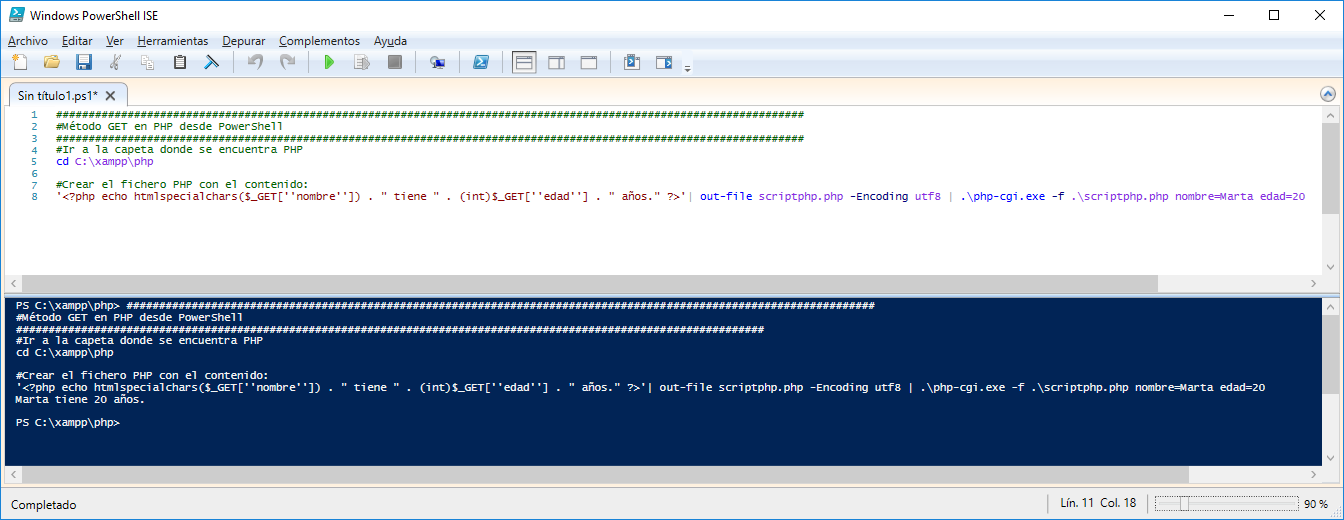Collapse the script pane with the round chevron

[1328, 94]
